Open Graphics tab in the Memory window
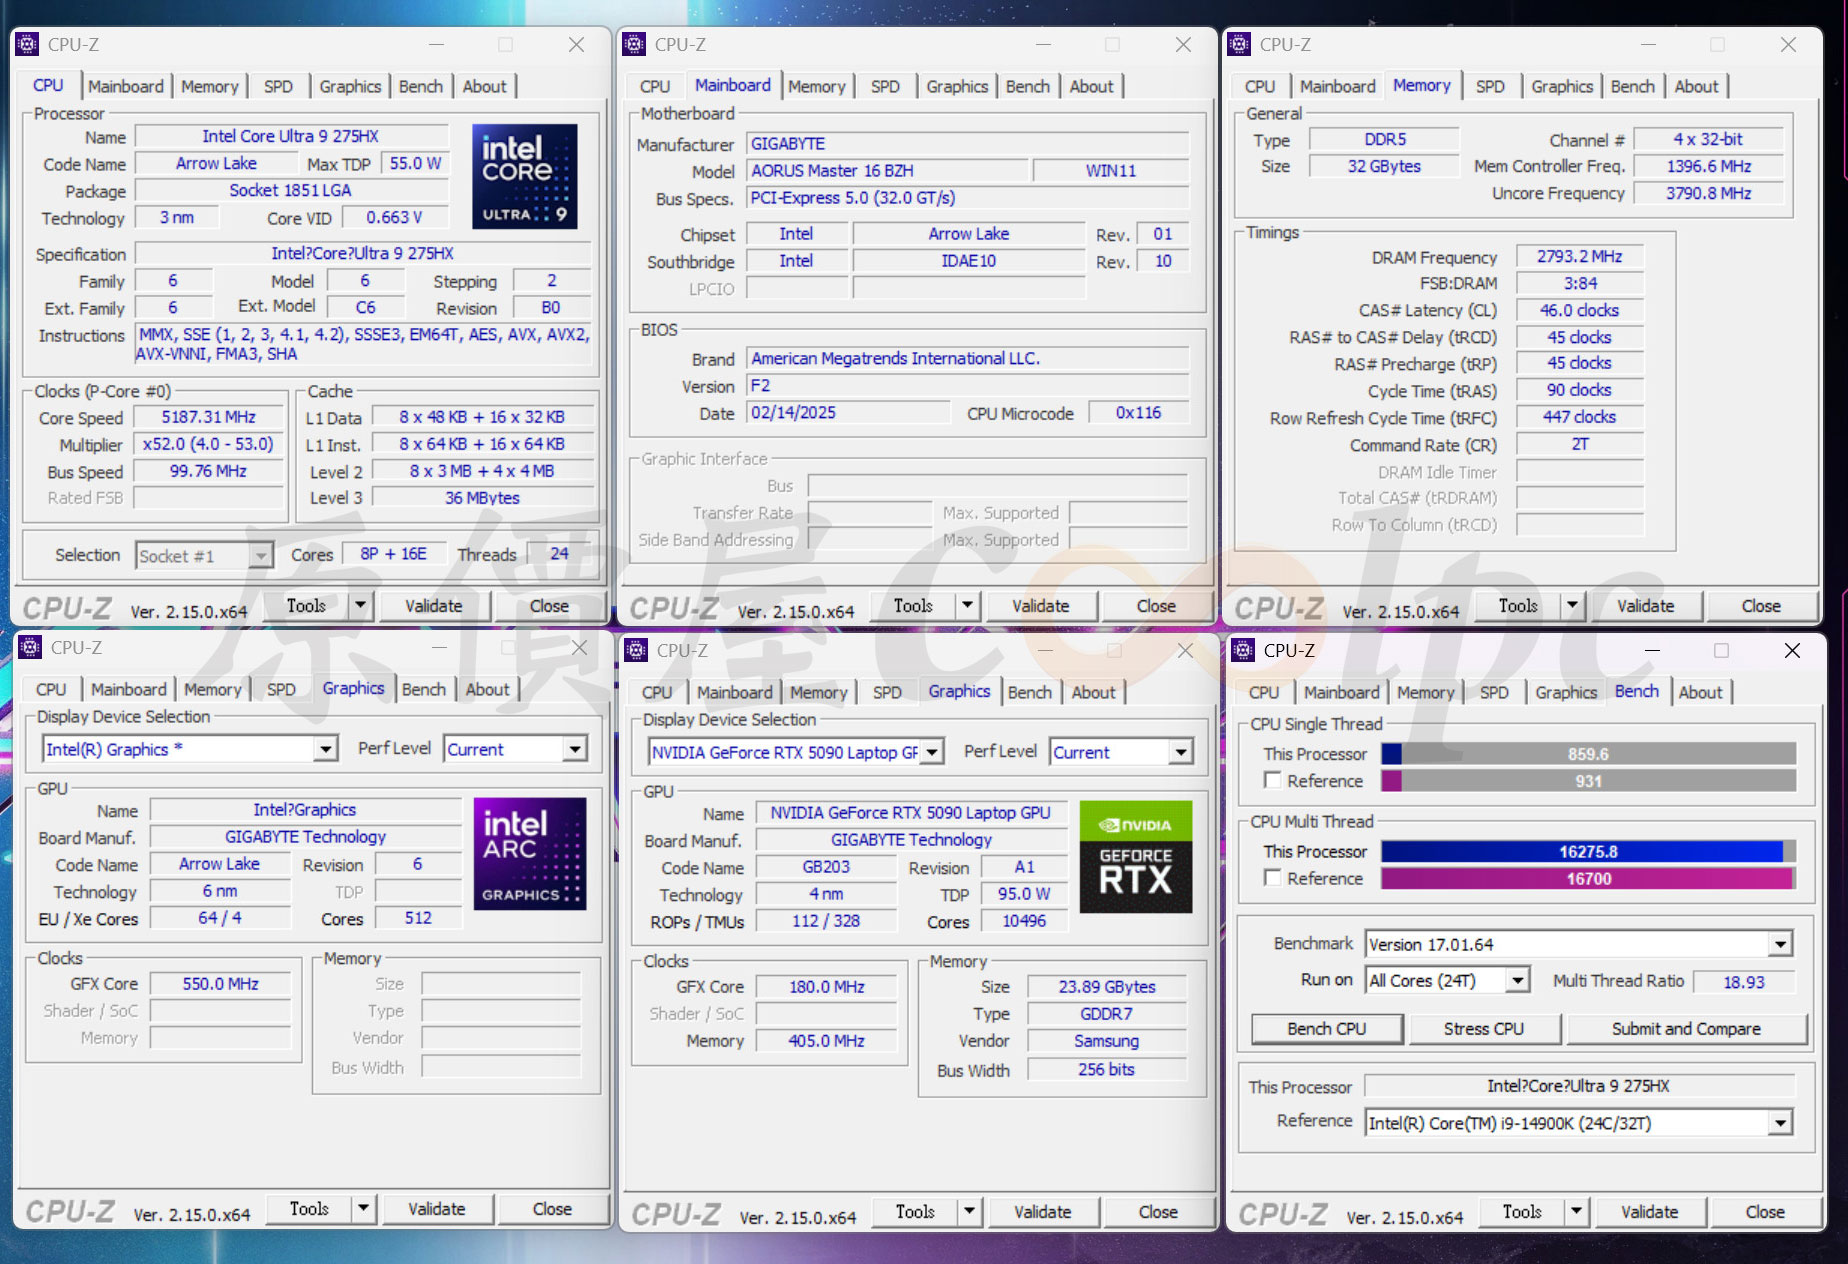1848x1264 pixels. (x=1562, y=86)
